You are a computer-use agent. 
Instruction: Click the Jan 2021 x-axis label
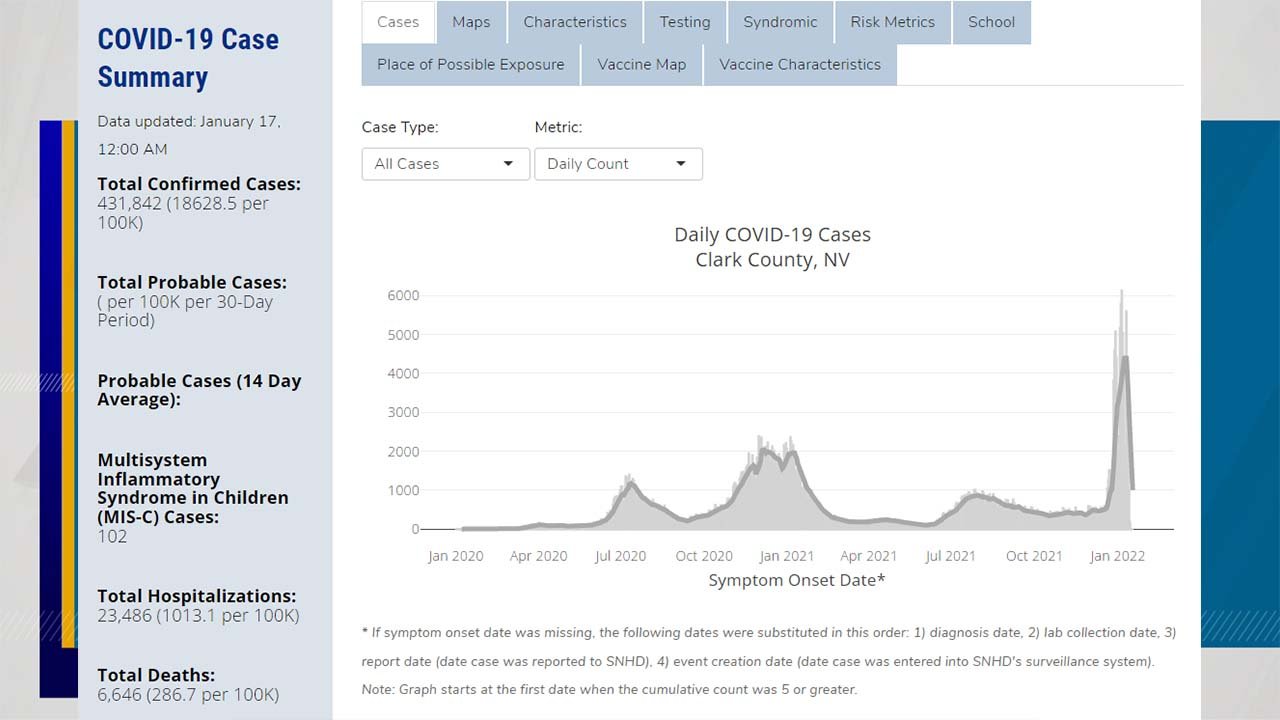coord(786,556)
